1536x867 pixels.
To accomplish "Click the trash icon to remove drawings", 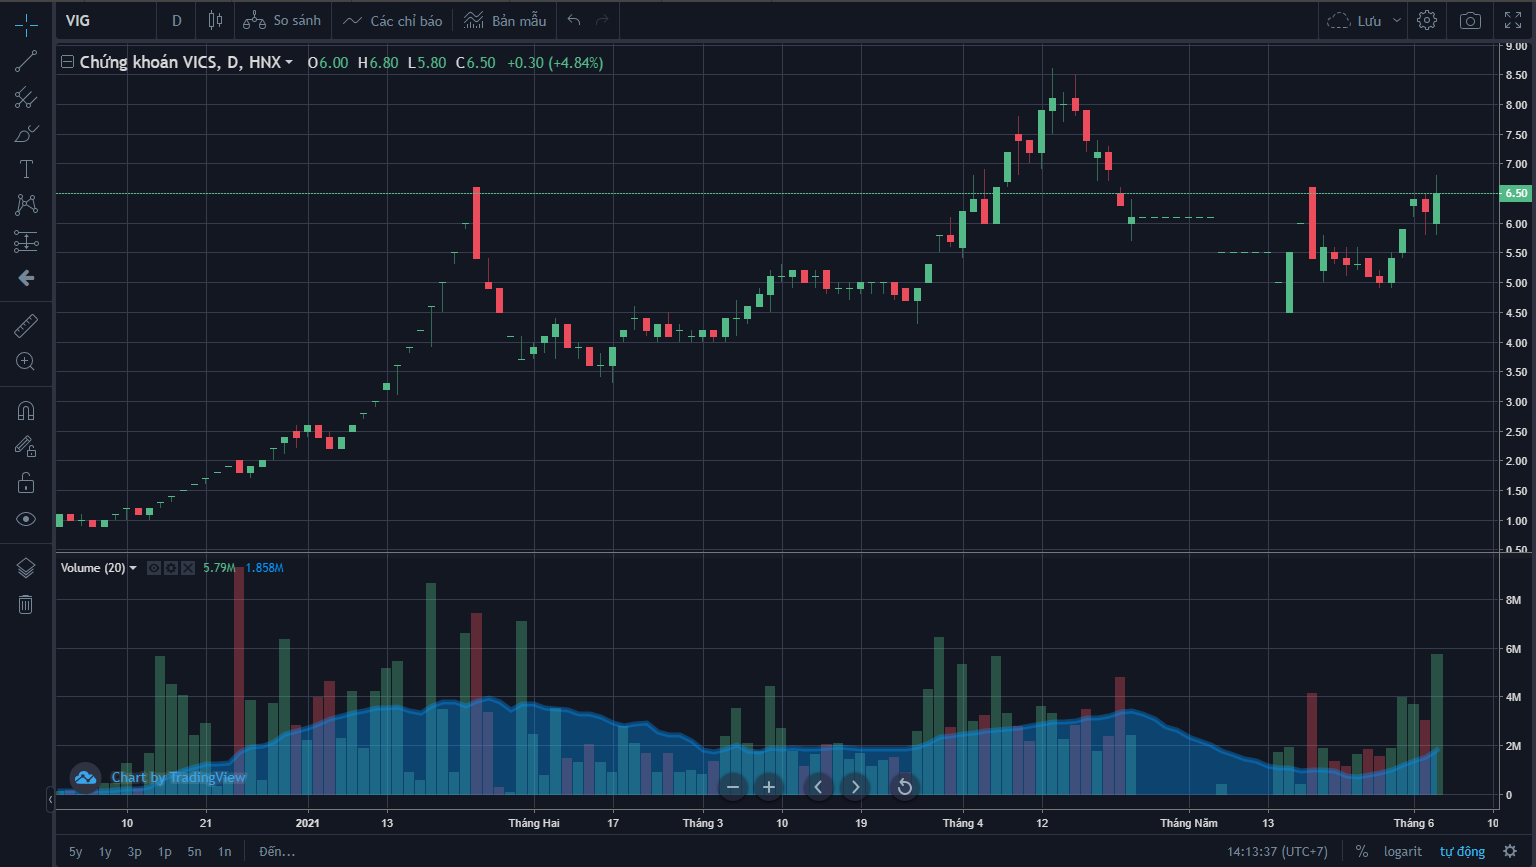I will point(26,604).
